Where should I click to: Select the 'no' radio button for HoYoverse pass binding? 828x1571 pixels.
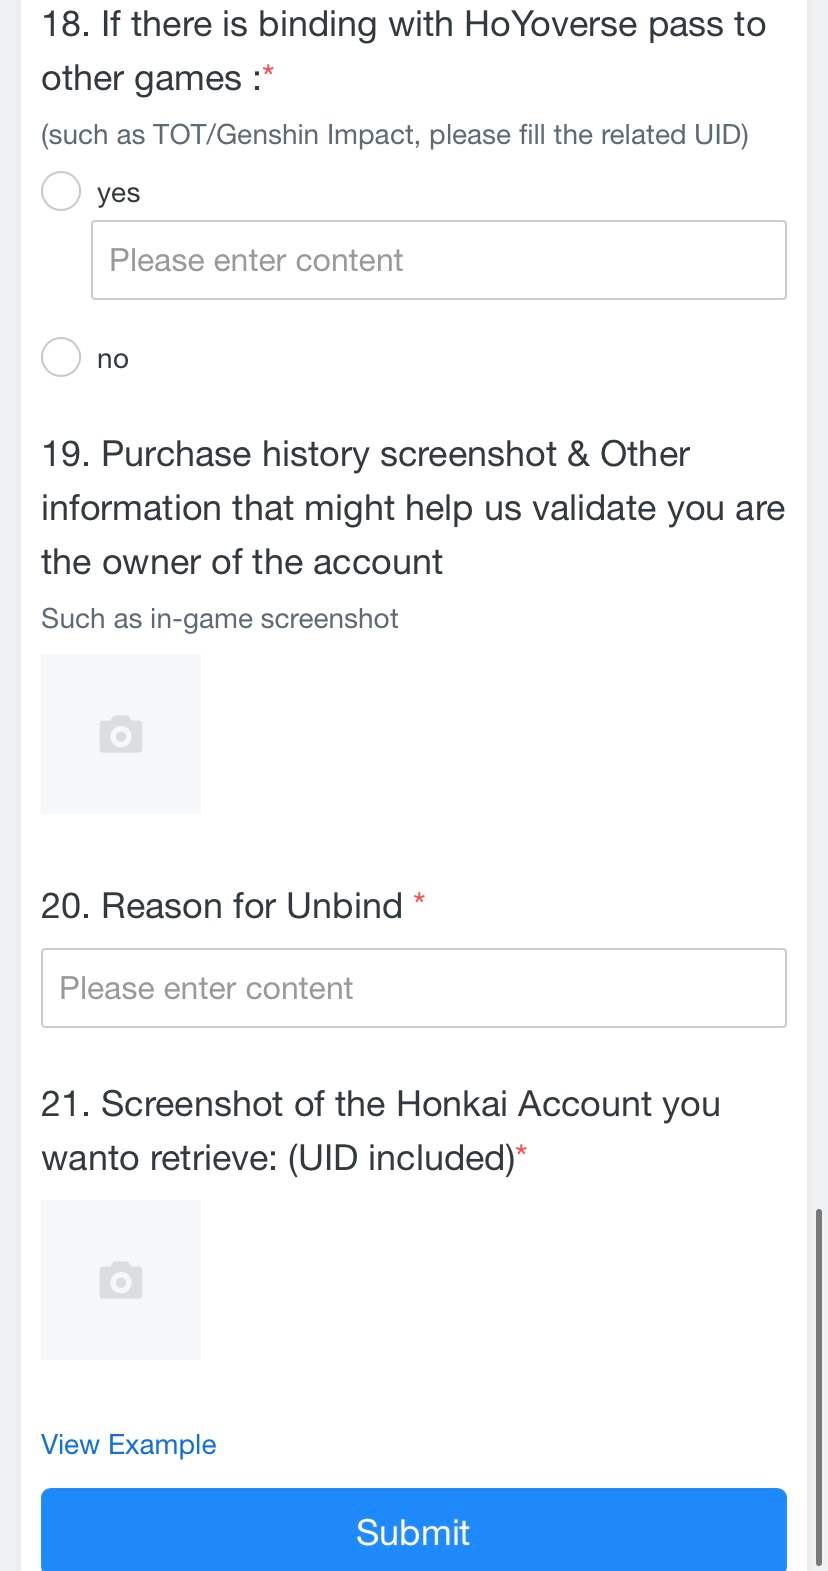coord(61,357)
